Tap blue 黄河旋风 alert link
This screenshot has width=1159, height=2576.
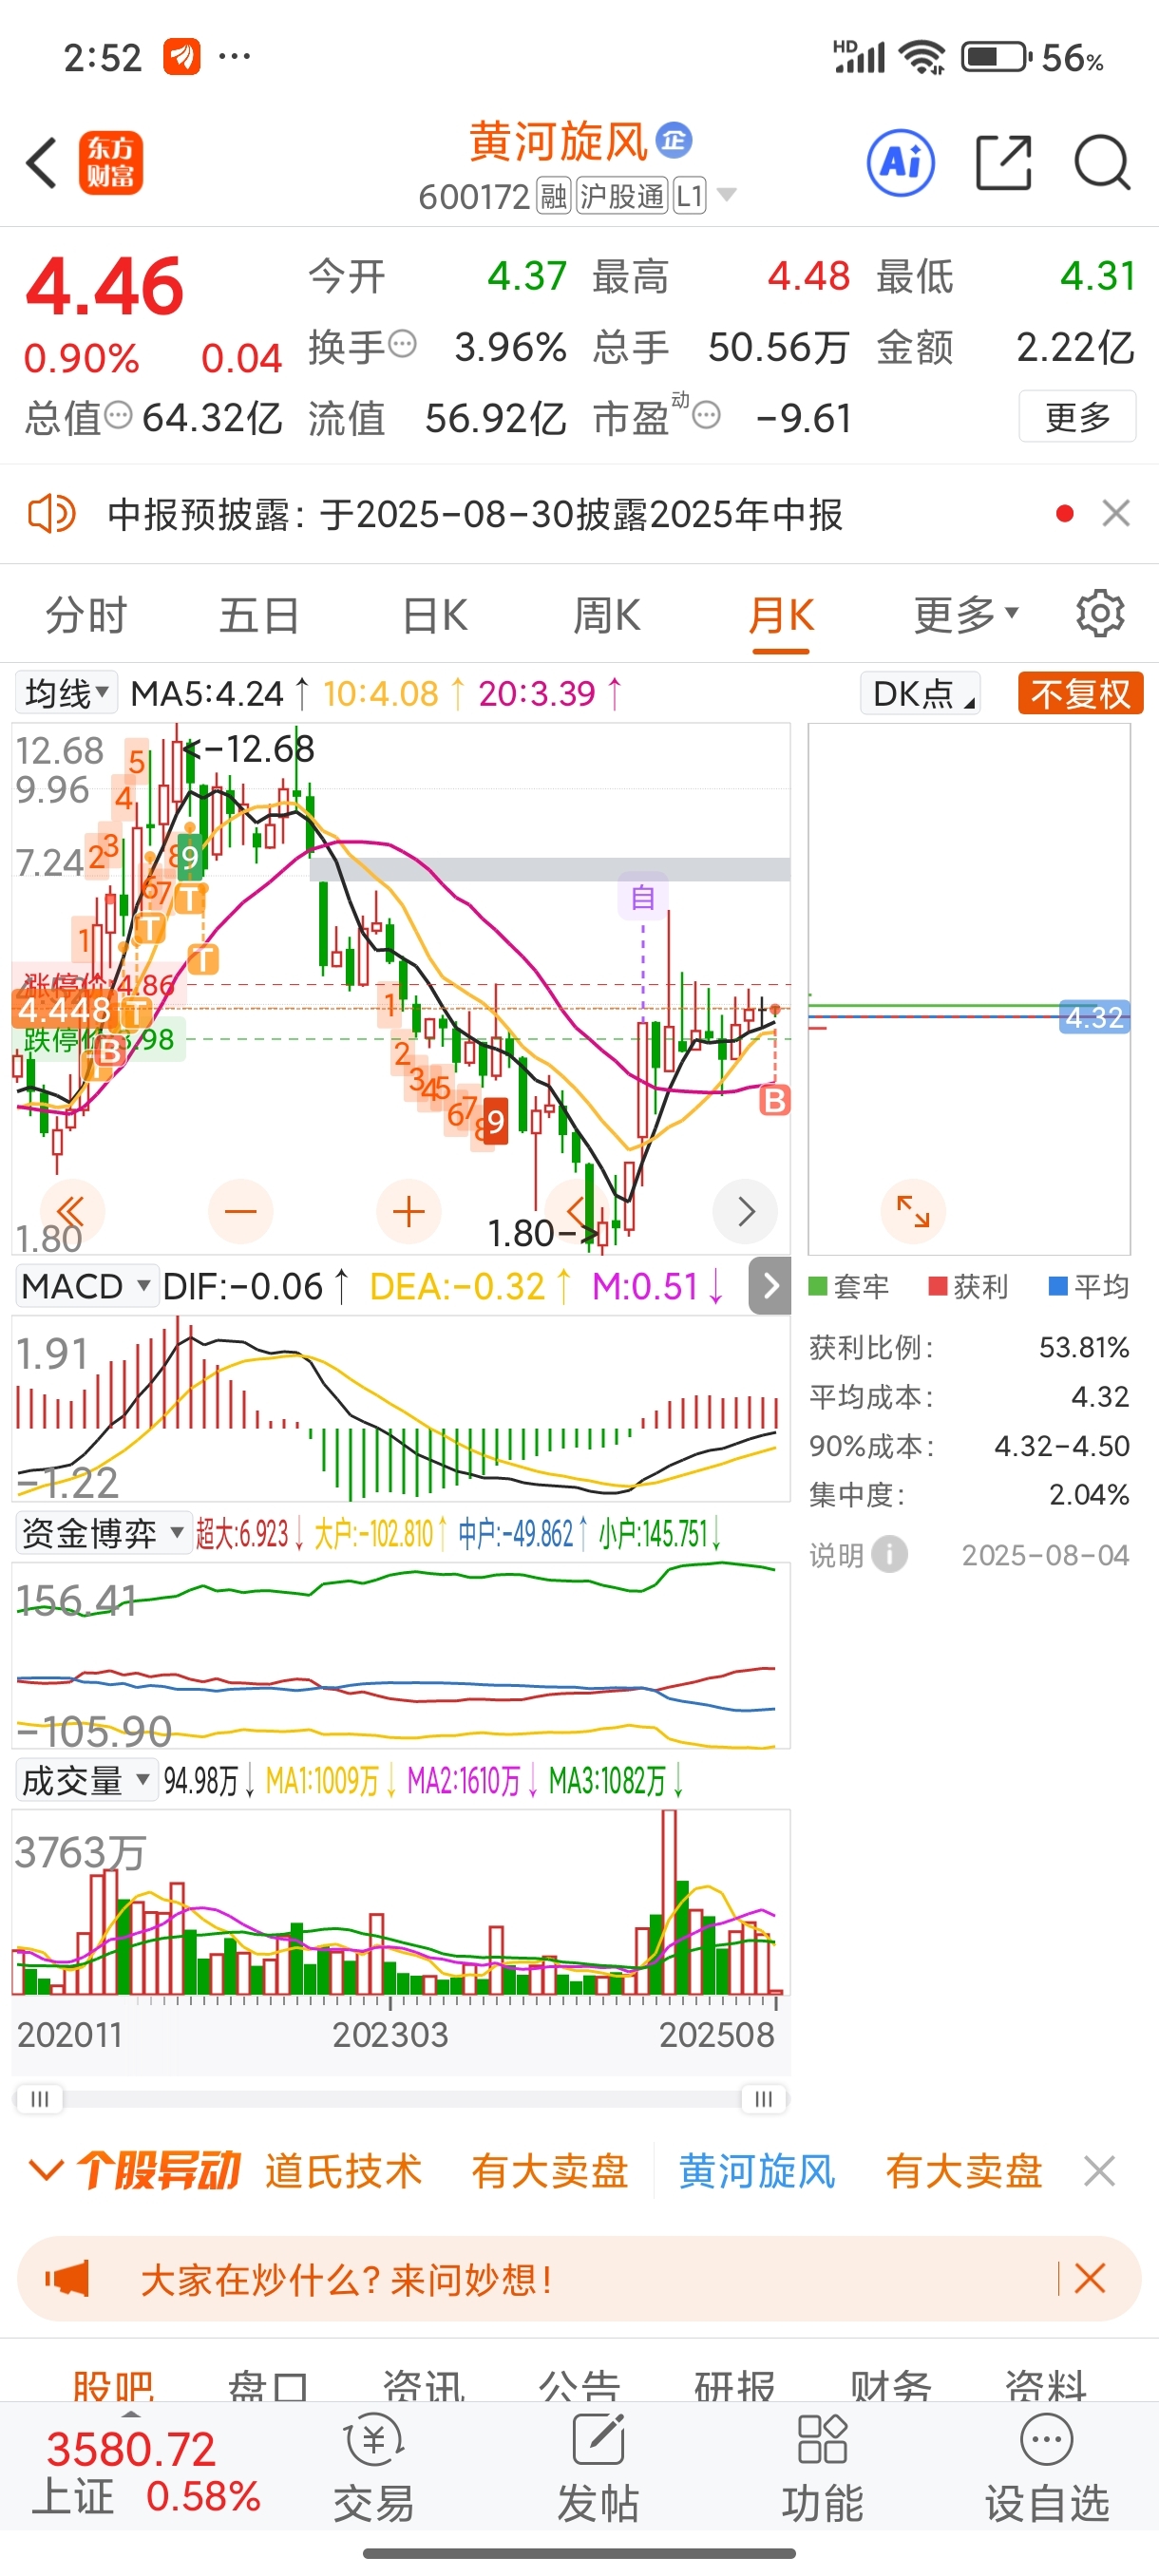click(757, 2171)
